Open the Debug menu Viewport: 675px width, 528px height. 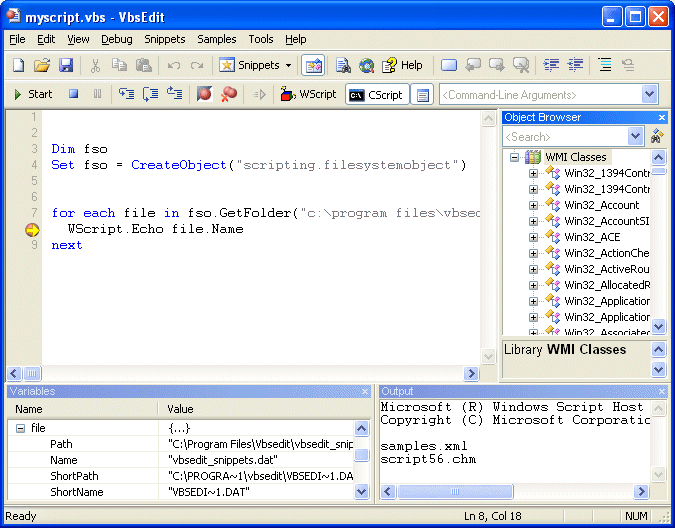coord(116,39)
